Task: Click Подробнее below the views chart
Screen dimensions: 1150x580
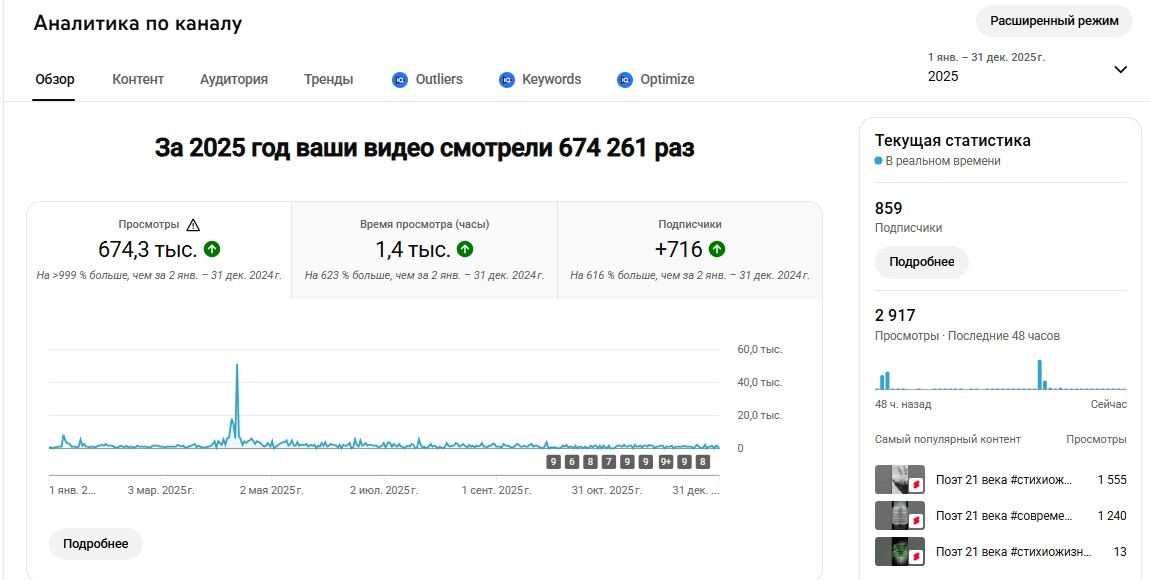Action: [95, 544]
